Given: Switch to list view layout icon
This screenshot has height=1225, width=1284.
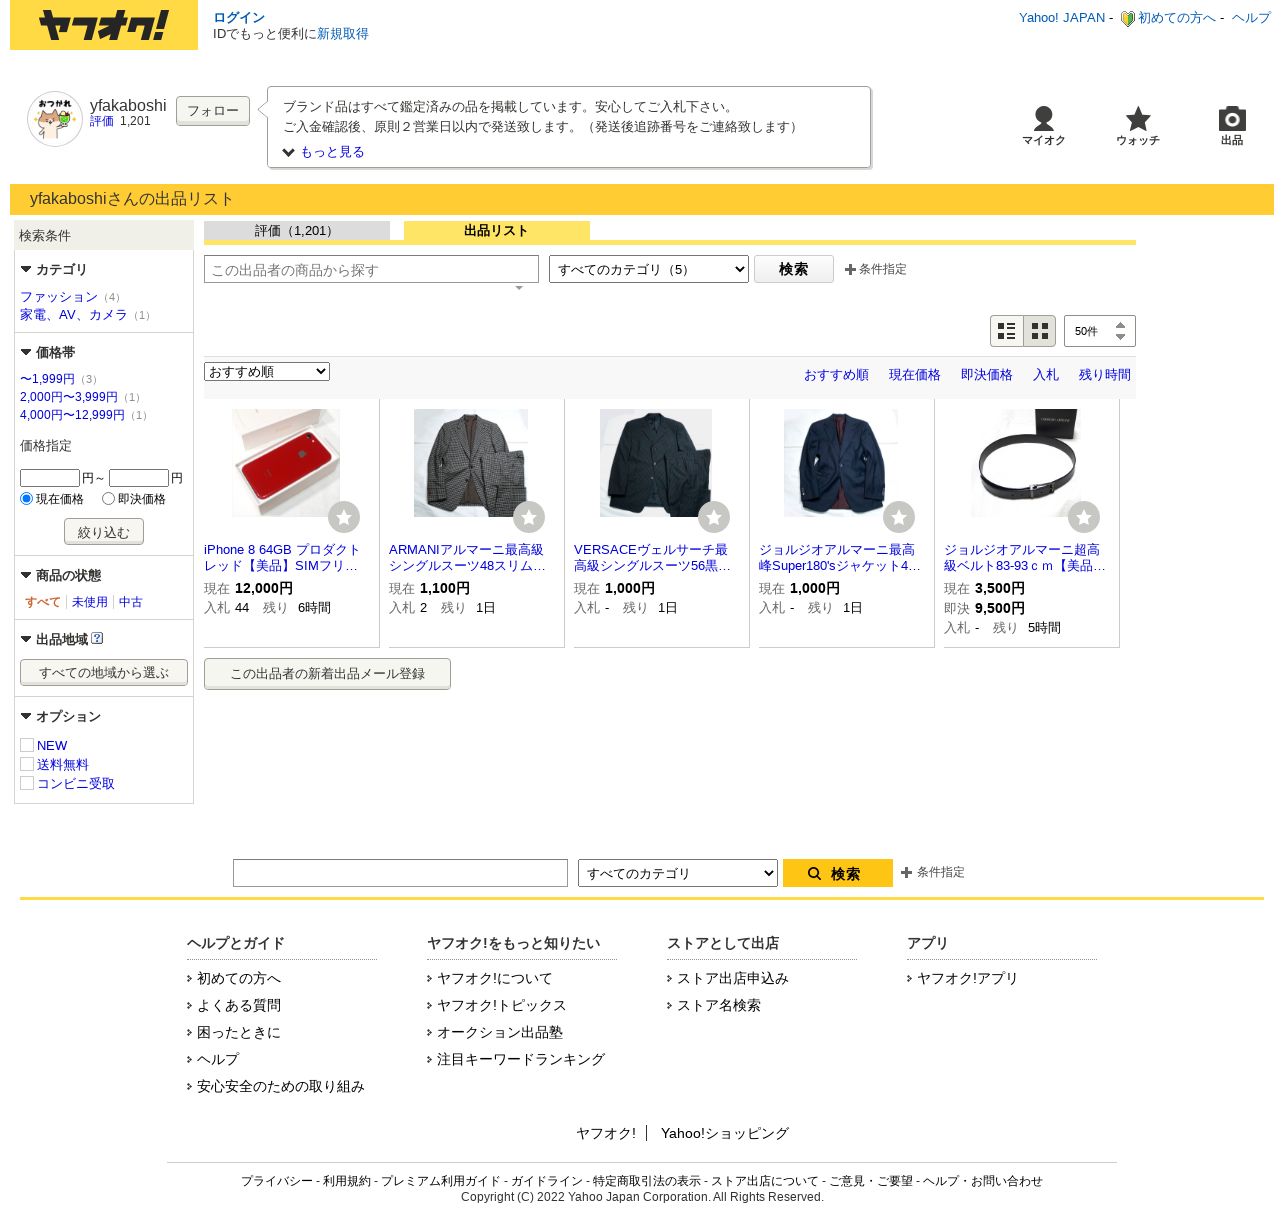Looking at the screenshot, I should click(1007, 331).
